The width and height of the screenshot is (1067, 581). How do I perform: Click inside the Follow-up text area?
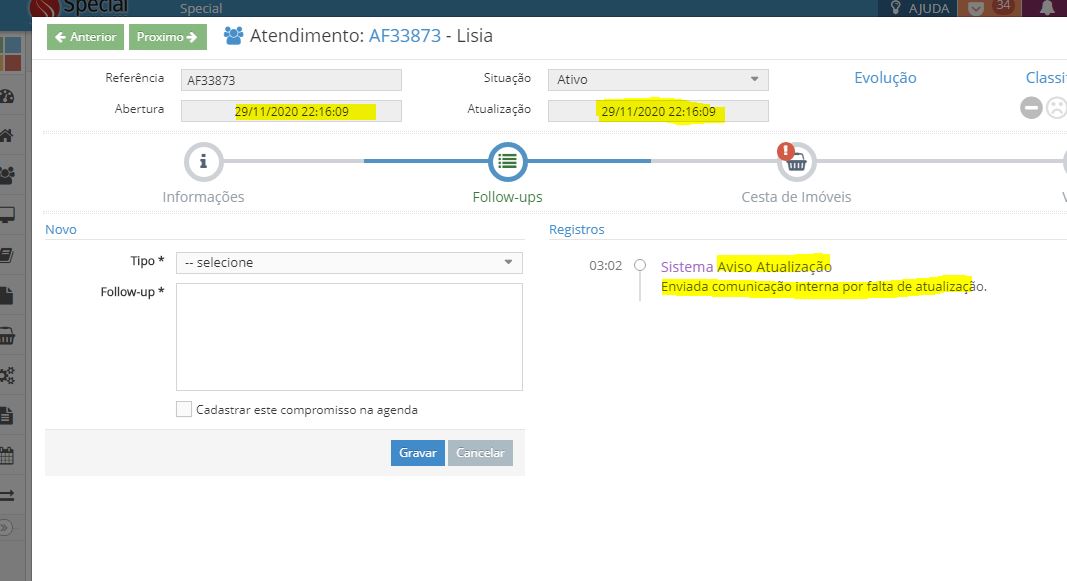pyautogui.click(x=348, y=336)
